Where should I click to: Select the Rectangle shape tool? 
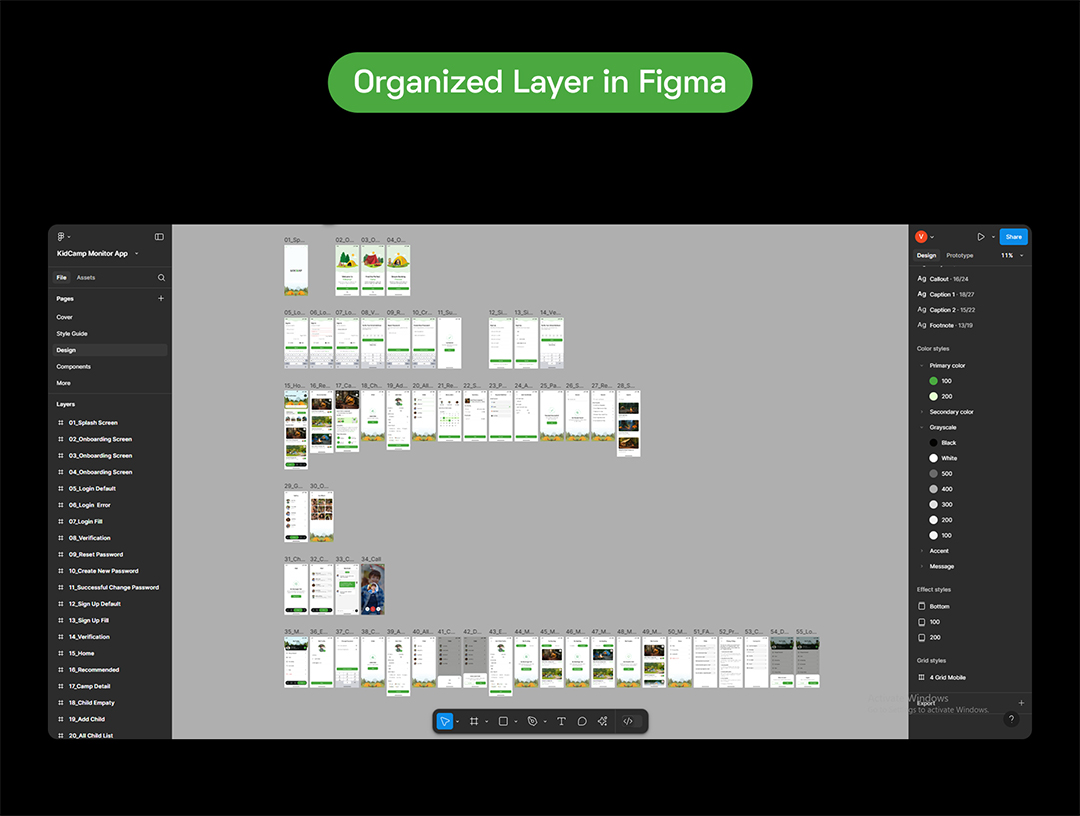click(x=503, y=721)
